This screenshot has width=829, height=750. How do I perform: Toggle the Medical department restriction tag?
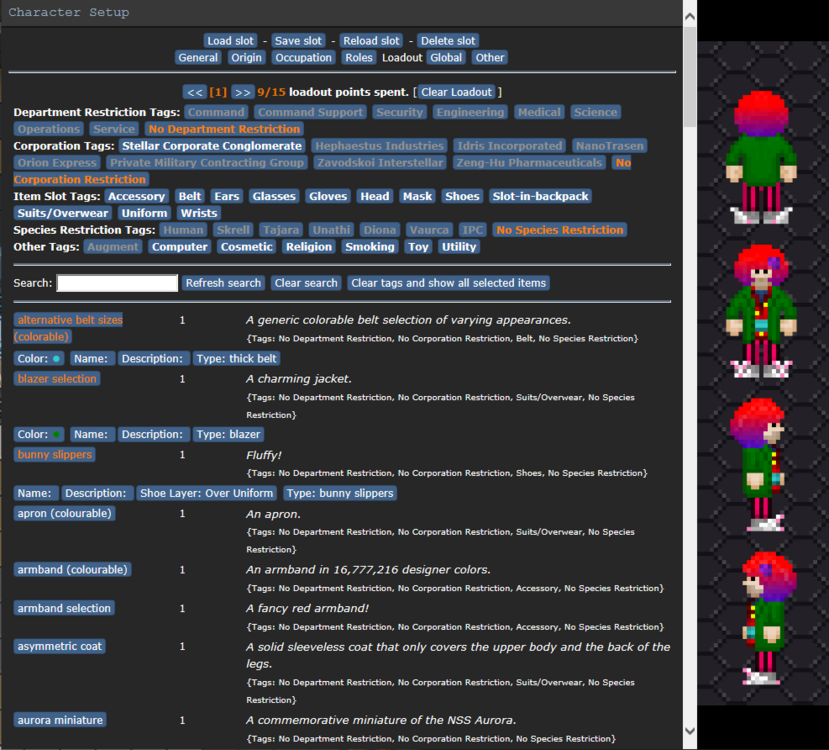pos(538,112)
